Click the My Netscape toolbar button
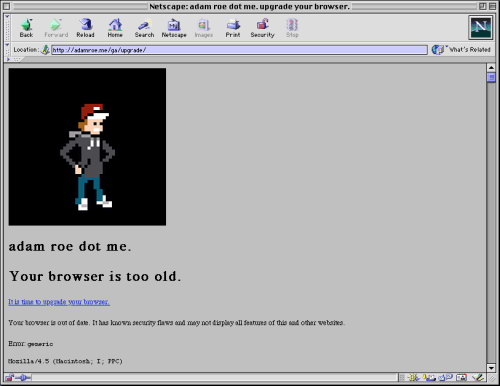 point(174,28)
